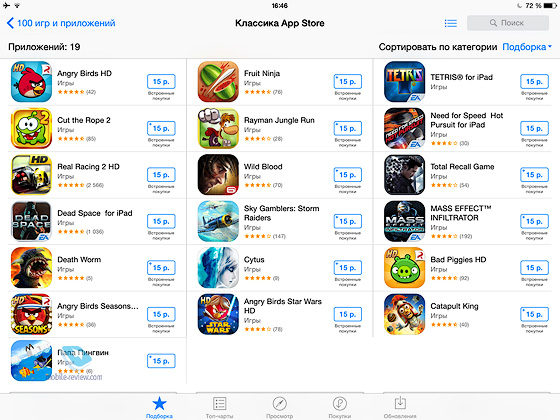560x420 pixels.
Task: Tap the Catapult King app icon
Action: [x=405, y=314]
